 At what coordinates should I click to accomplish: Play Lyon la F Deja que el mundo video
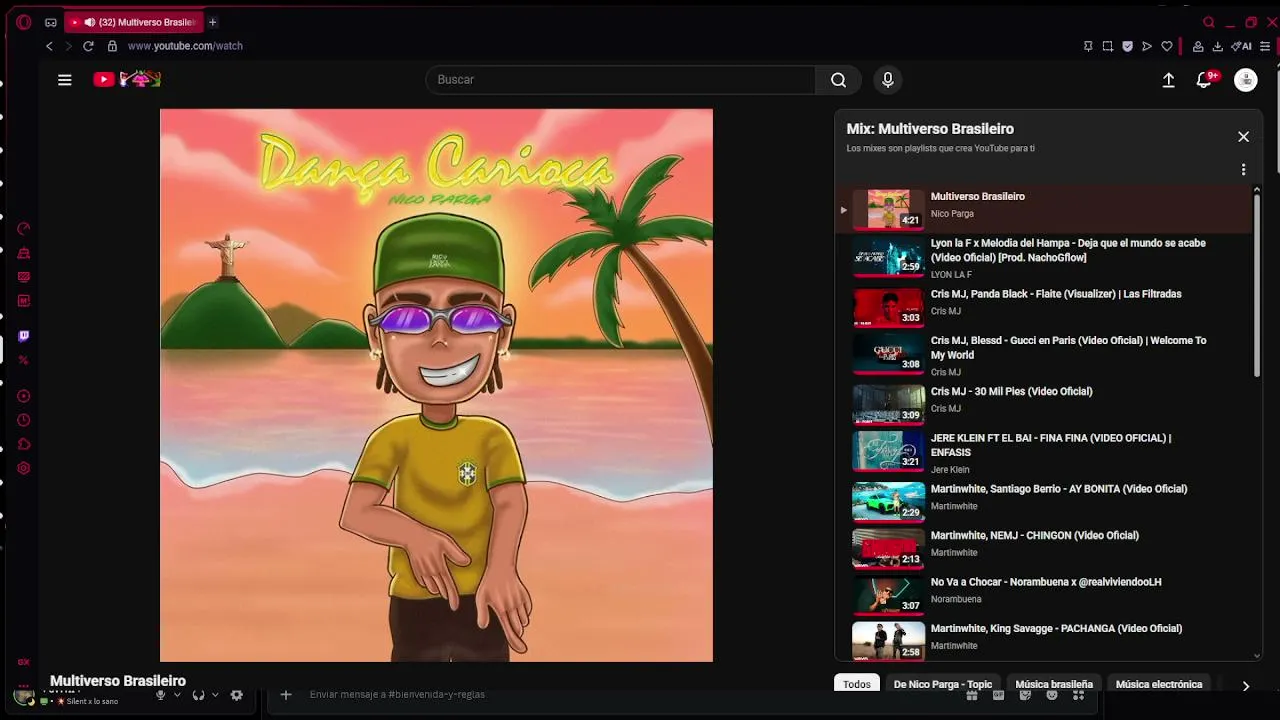1042,257
